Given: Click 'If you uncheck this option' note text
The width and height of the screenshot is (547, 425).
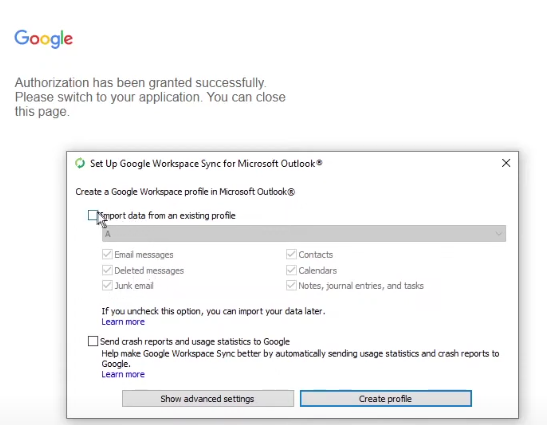Looking at the screenshot, I should (x=213, y=311).
